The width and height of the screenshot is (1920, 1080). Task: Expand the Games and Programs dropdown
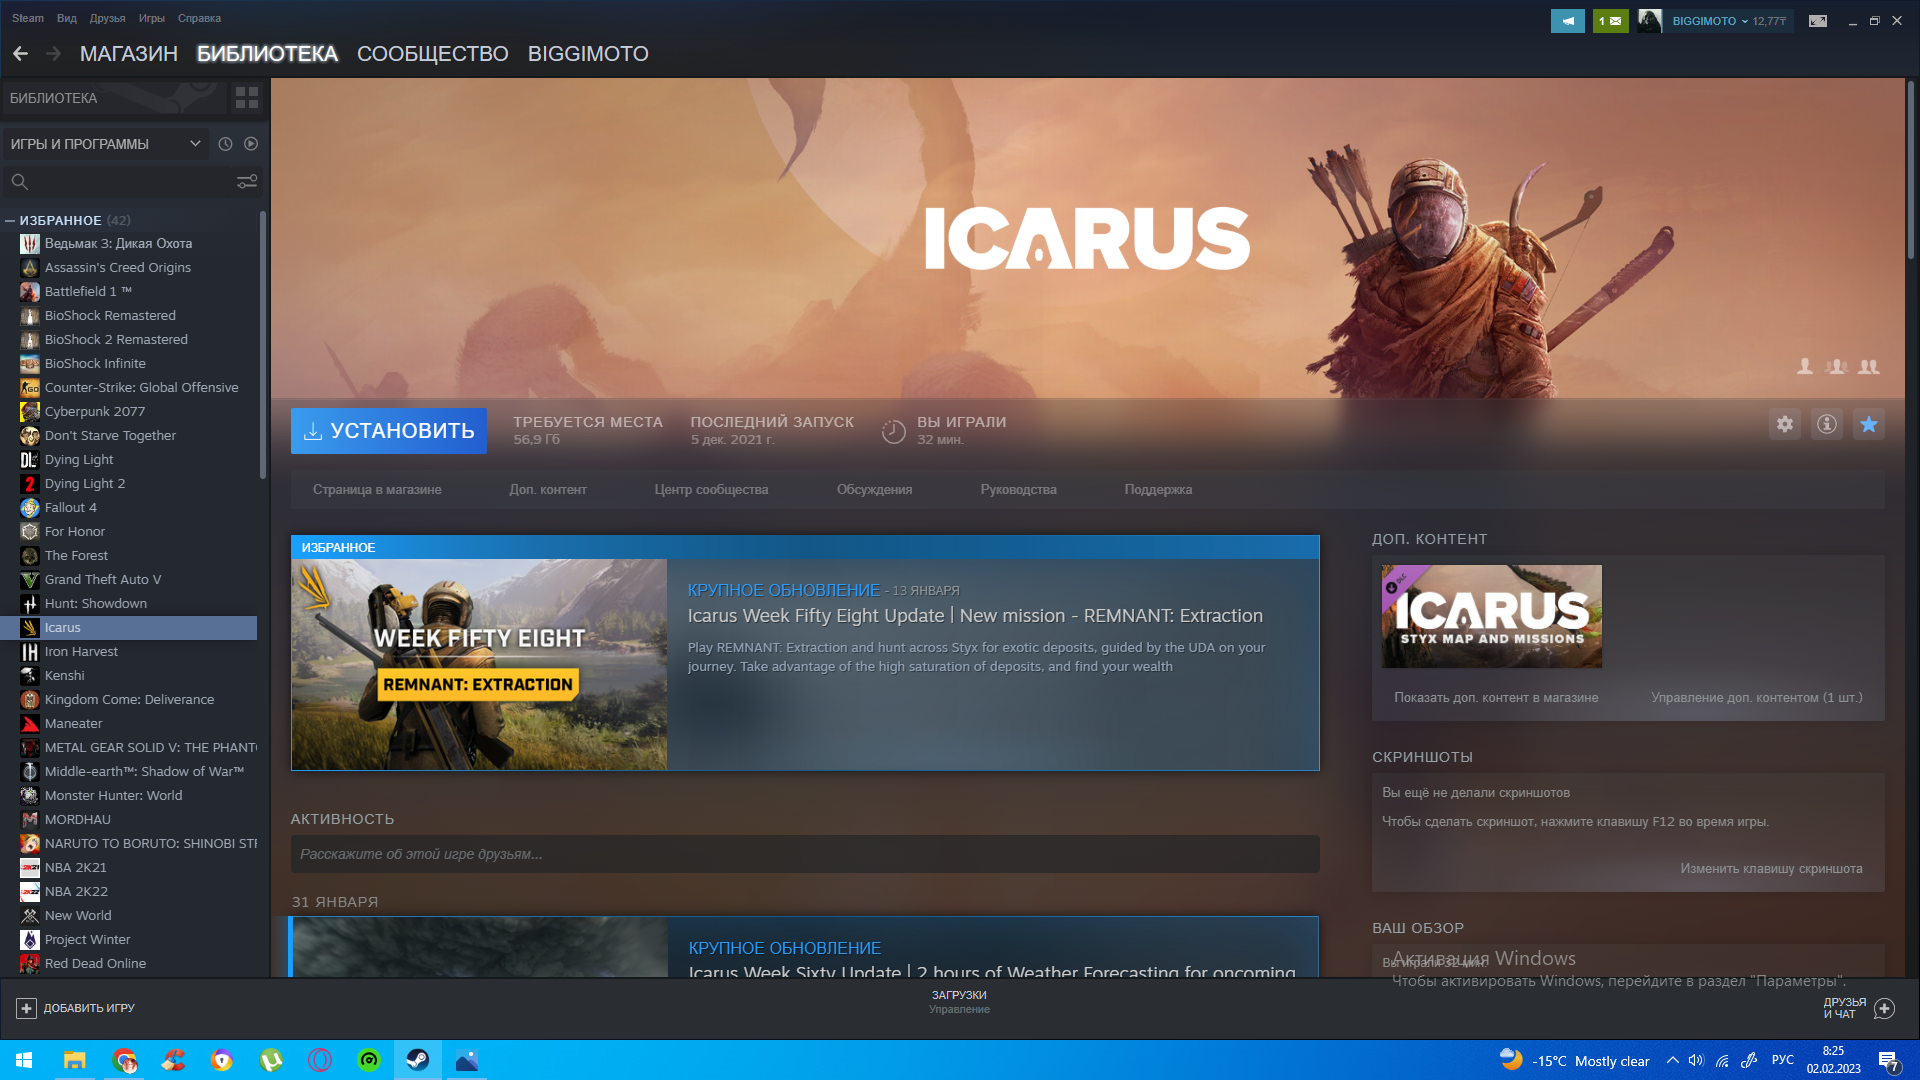point(105,144)
